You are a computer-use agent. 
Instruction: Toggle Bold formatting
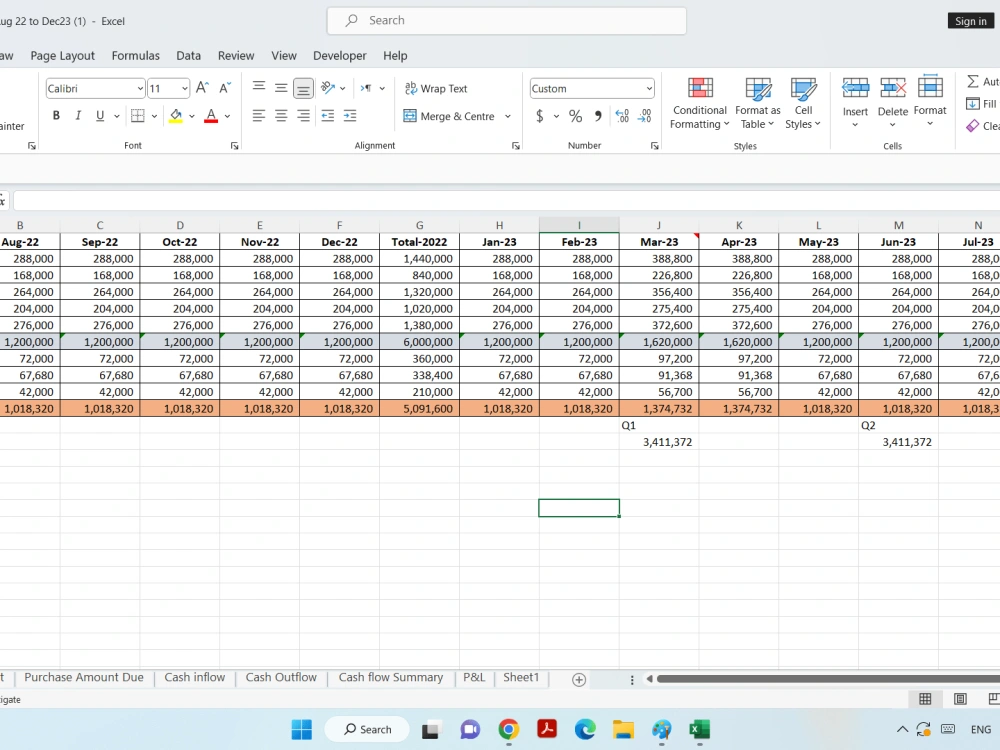56,115
